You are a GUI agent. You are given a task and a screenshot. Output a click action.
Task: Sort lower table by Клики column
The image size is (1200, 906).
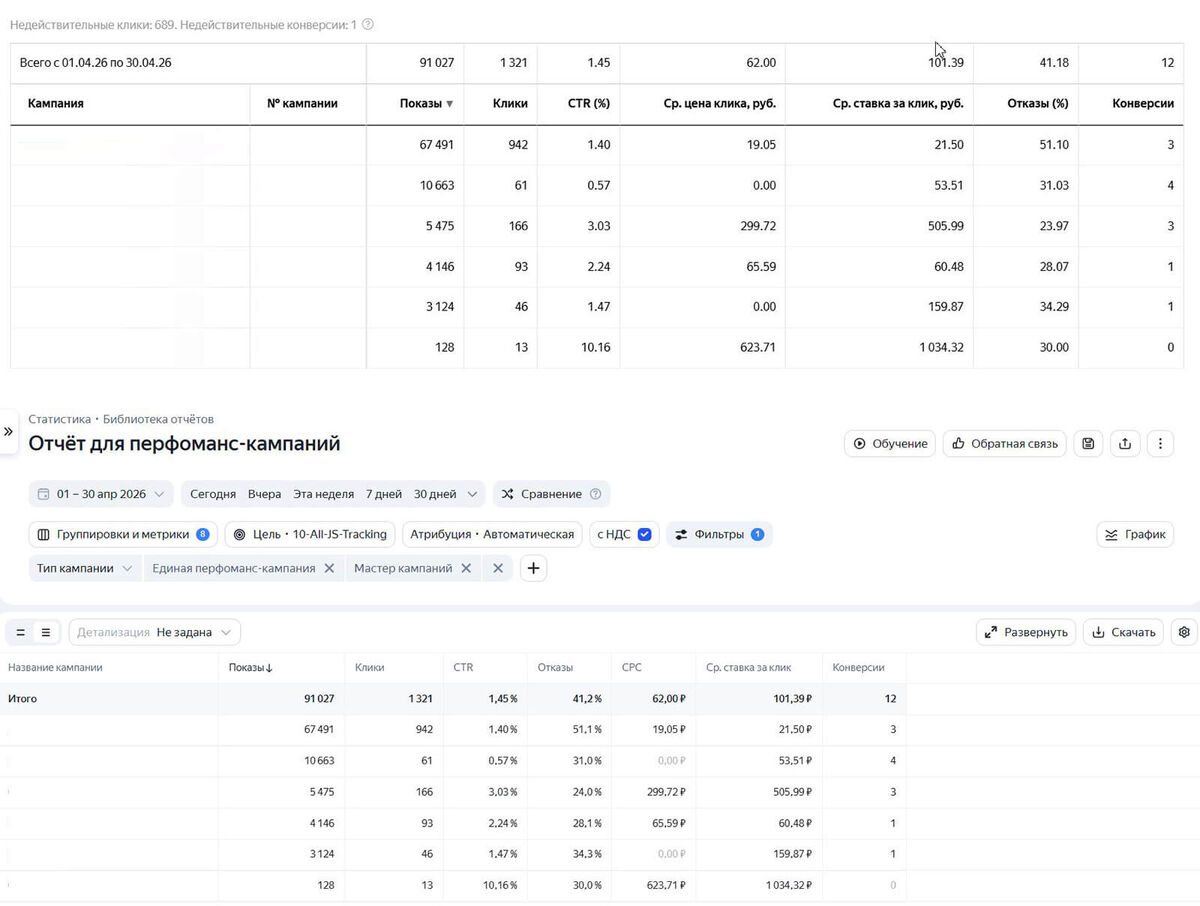pyautogui.click(x=369, y=667)
